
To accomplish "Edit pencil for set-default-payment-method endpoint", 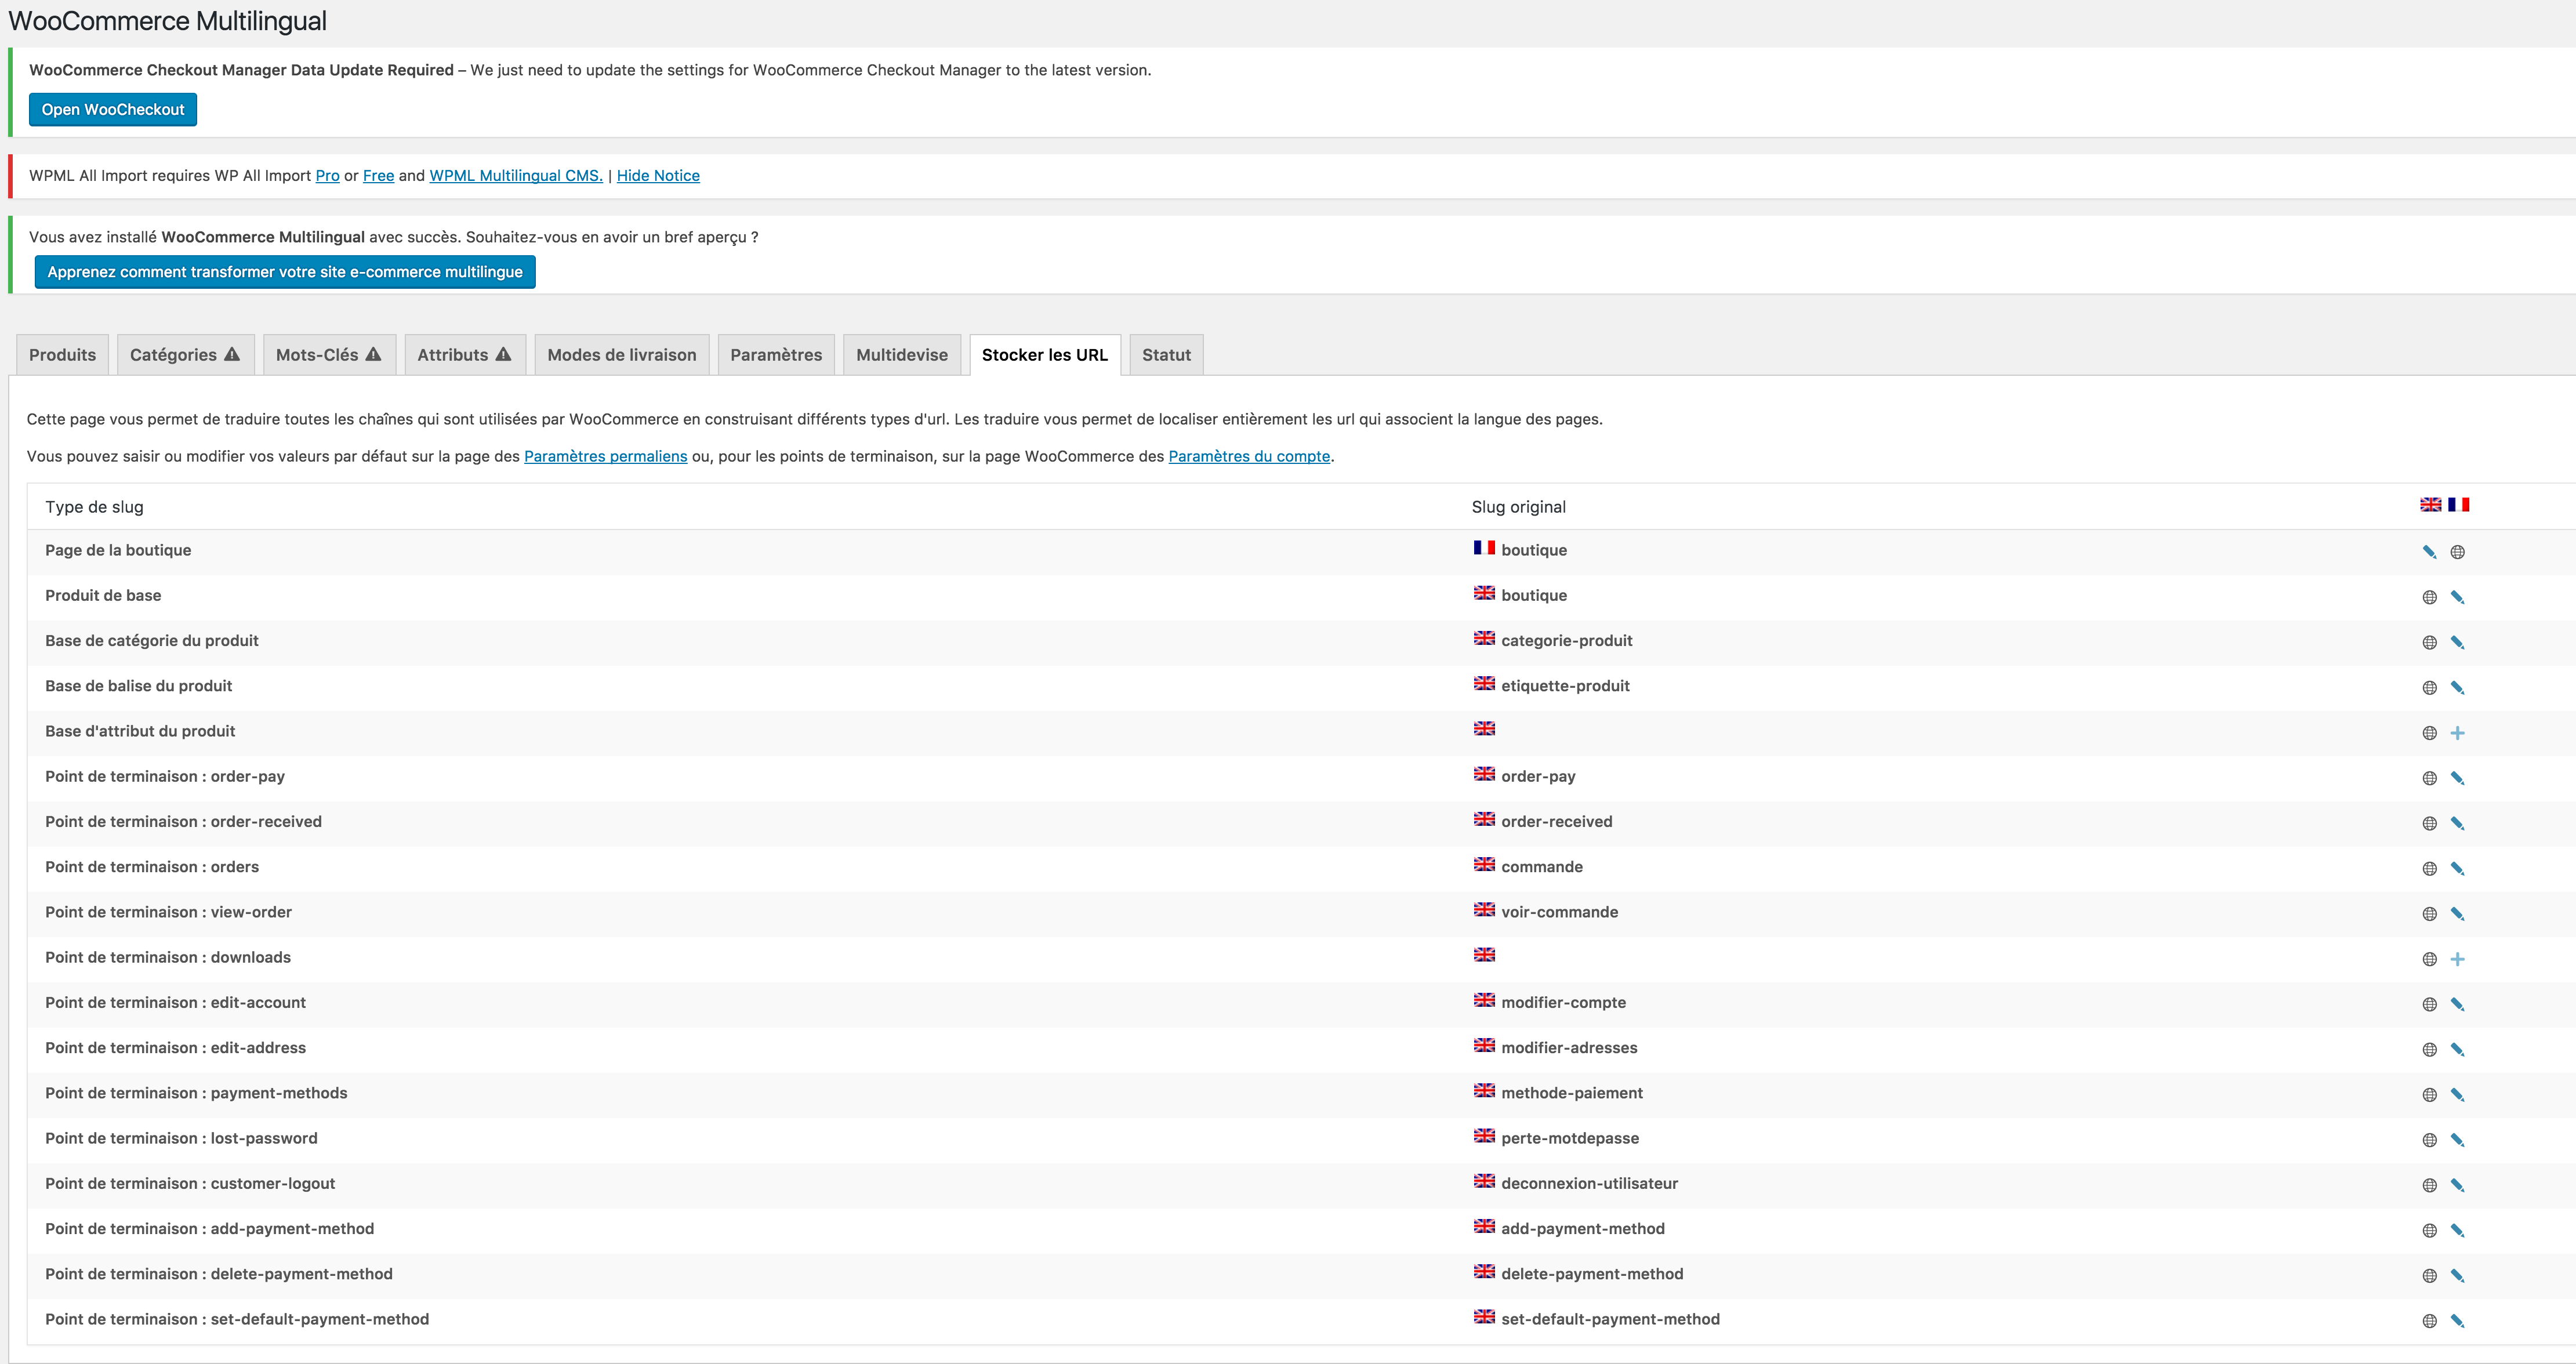I will 2457,1321.
